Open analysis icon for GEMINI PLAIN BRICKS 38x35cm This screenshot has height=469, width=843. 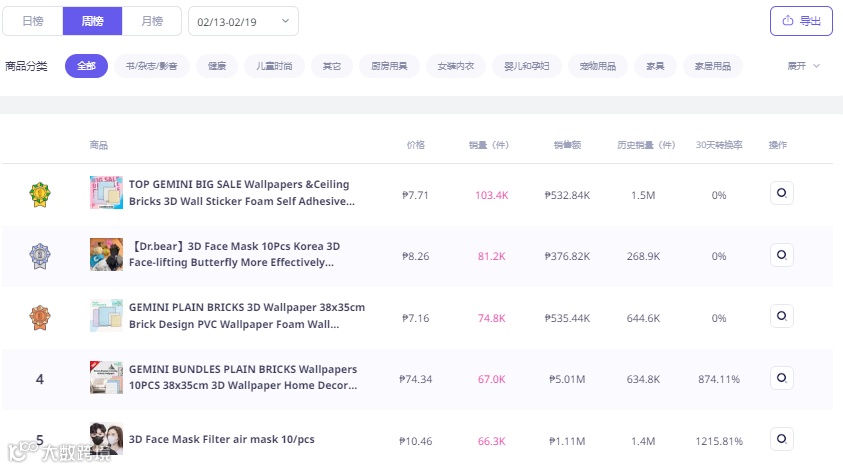tap(781, 317)
